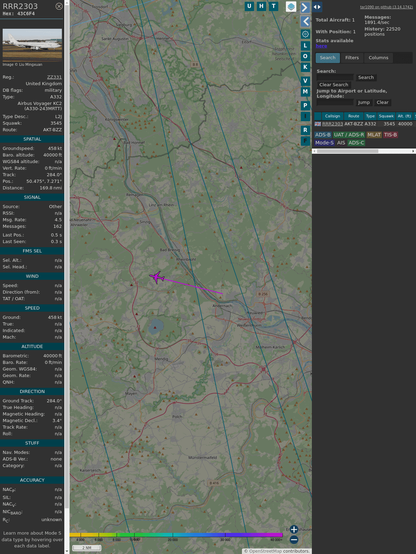
Task: Click the Jump to Airport input field
Action: coord(335,102)
